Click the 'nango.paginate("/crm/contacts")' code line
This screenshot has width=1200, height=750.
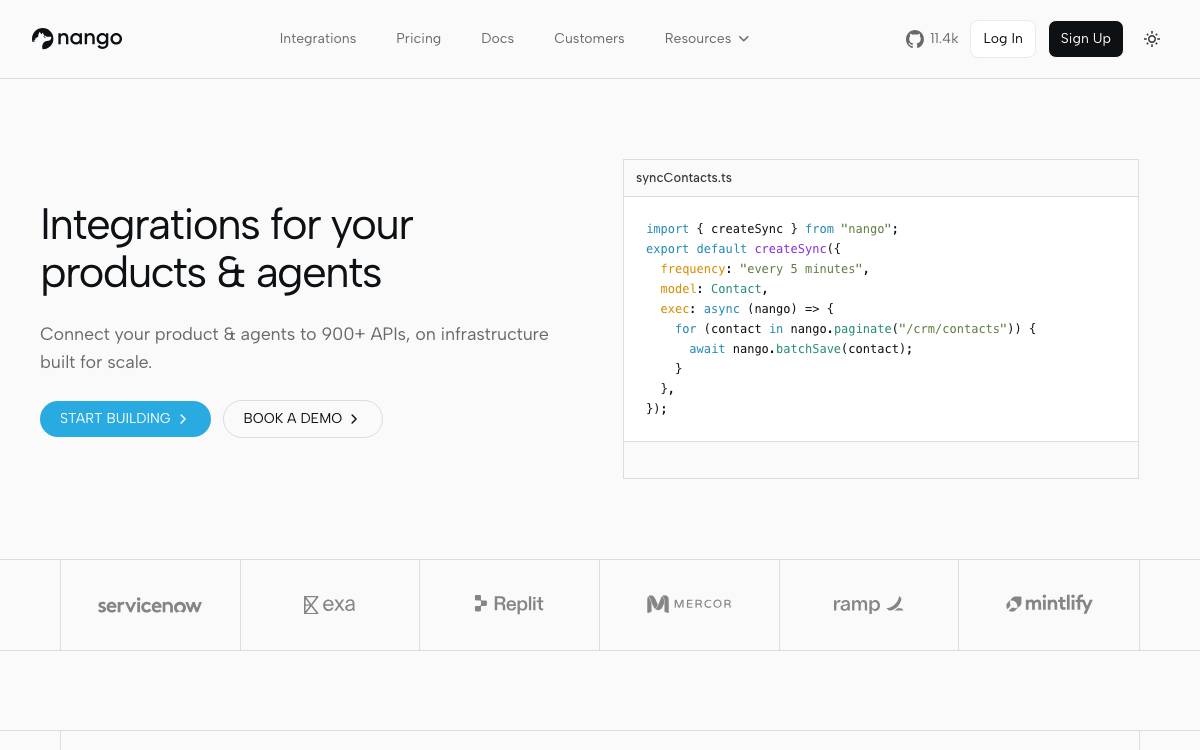point(856,329)
